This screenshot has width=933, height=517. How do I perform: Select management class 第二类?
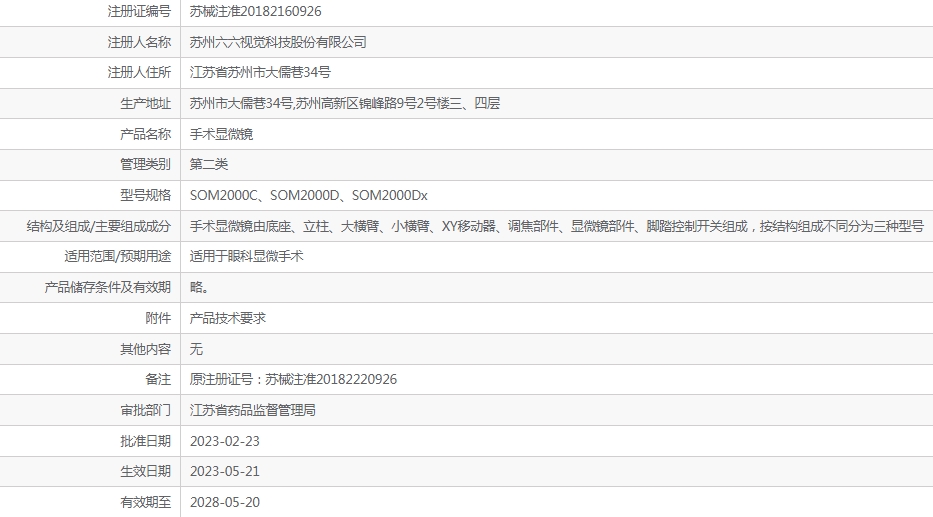tap(209, 164)
